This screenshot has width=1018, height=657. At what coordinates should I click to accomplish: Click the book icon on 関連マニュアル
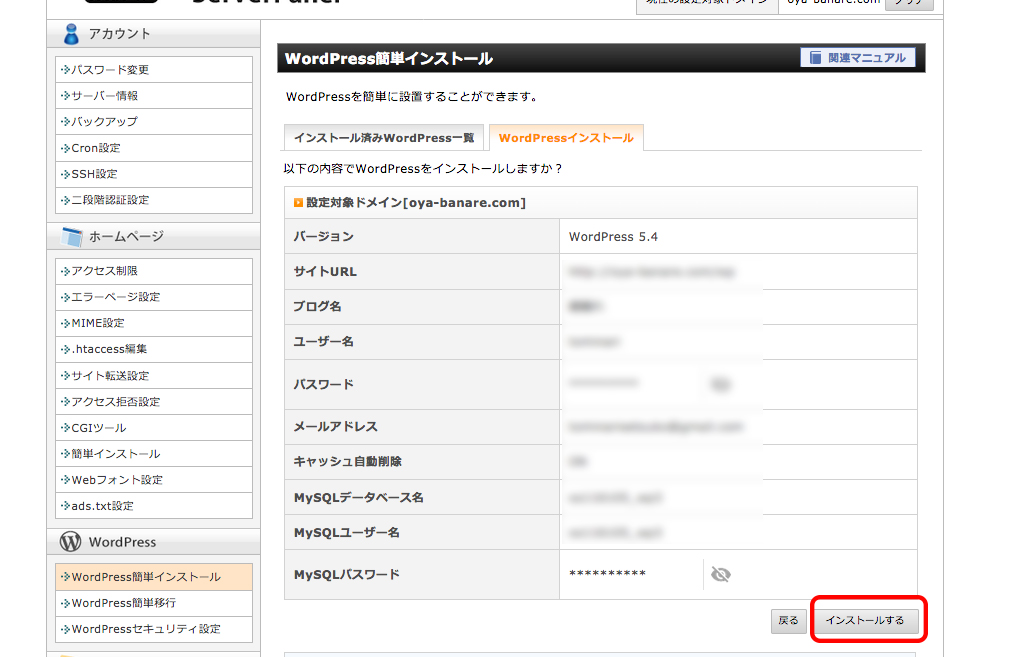(x=815, y=58)
